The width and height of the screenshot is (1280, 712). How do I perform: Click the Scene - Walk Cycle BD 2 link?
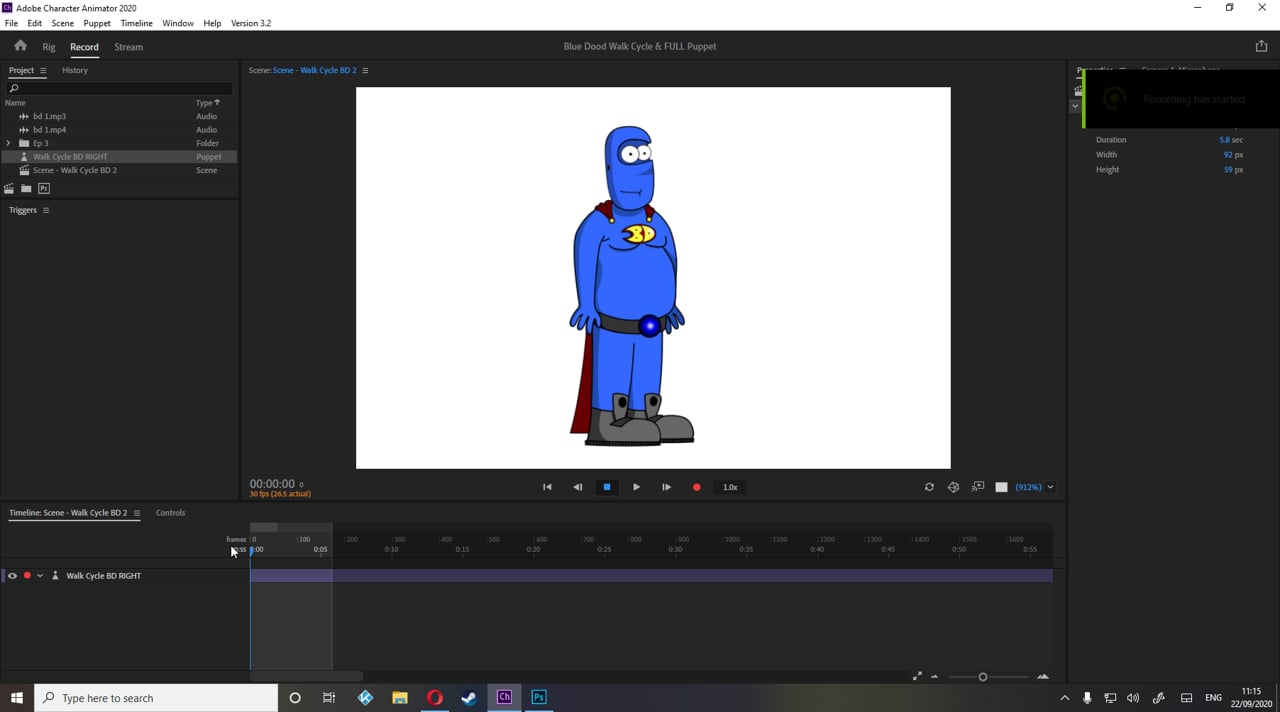[x=314, y=71]
